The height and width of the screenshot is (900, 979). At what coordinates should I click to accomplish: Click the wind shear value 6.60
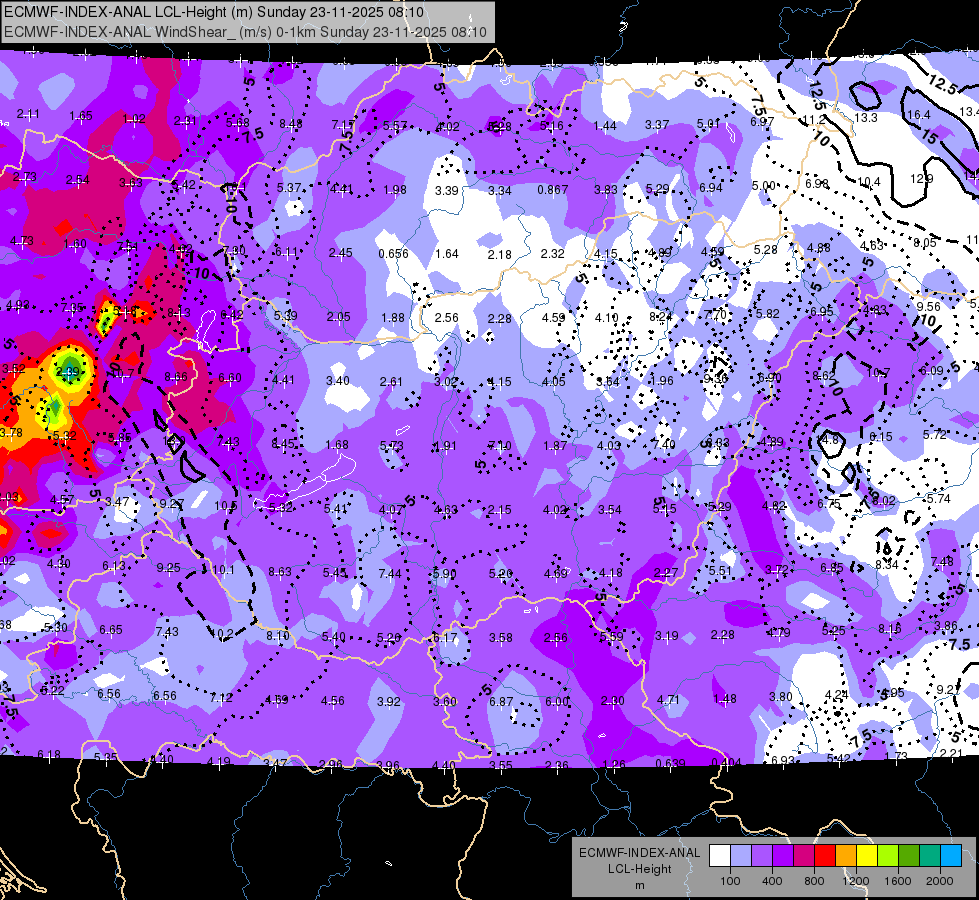click(230, 378)
